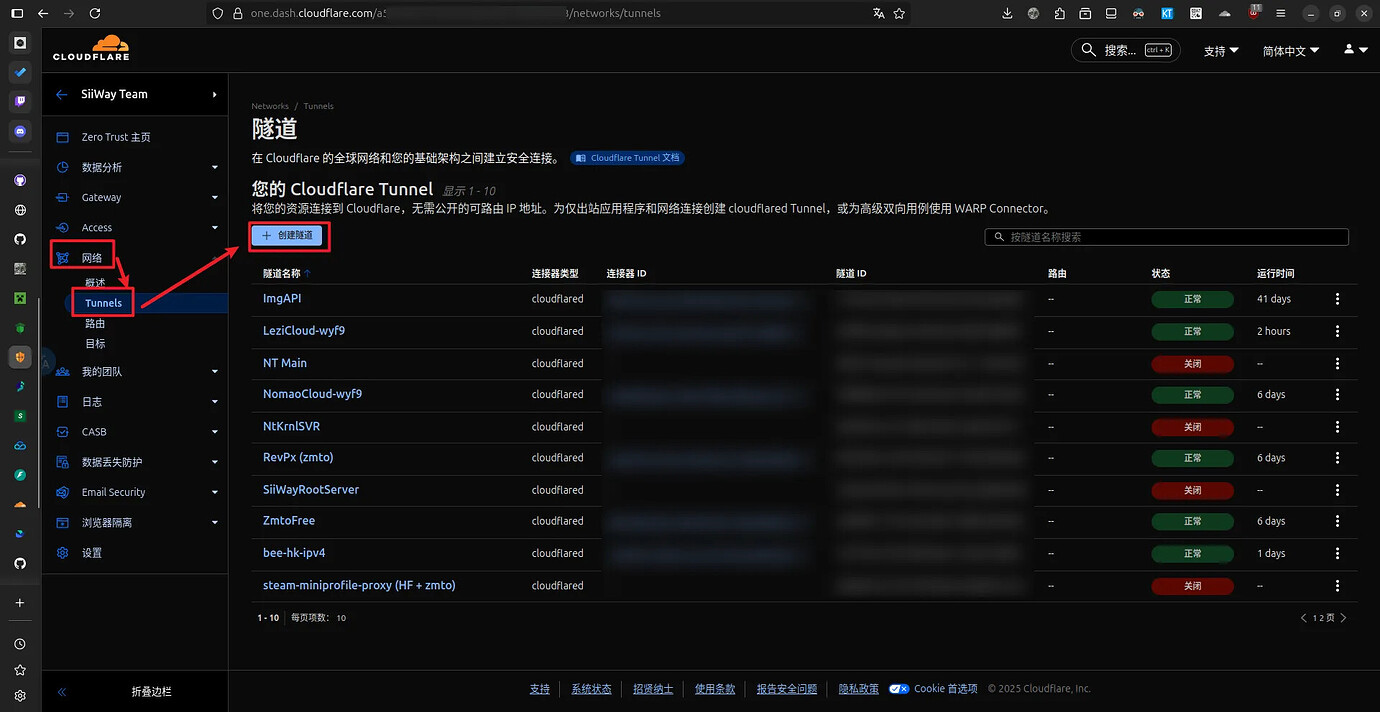Bookmark this page with the star icon
This screenshot has height=712, width=1380.
pyautogui.click(x=900, y=14)
